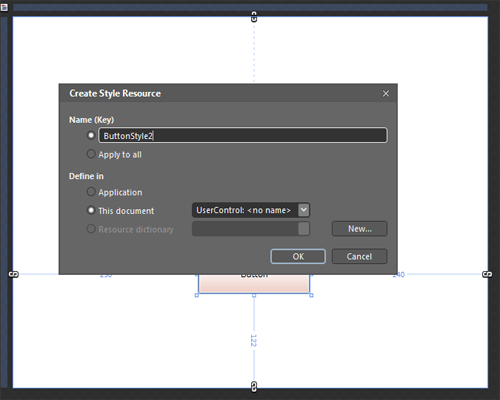Image resolution: width=500 pixels, height=400 pixels.
Task: Click the bottom-center resize handle of the button
Action: (254, 295)
